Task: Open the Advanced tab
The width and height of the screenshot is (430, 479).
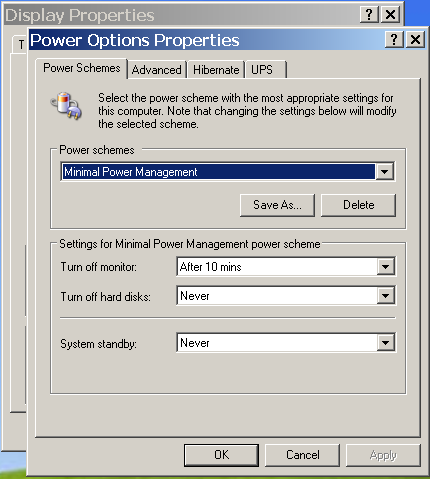Action: point(157,70)
